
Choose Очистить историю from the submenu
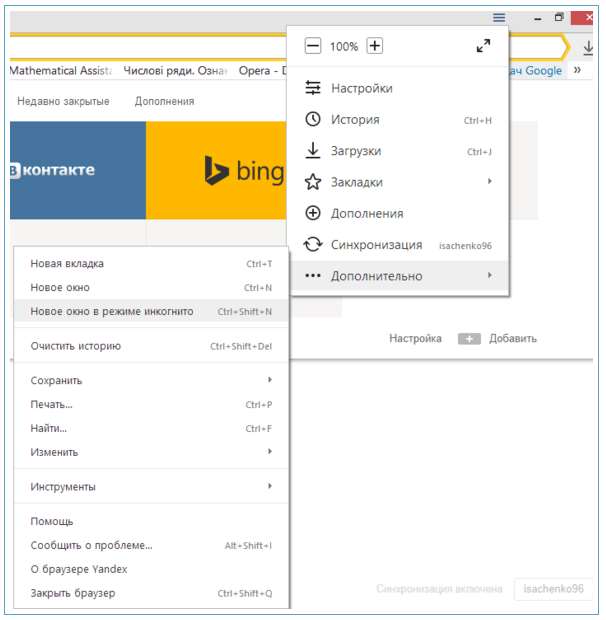click(x=76, y=346)
